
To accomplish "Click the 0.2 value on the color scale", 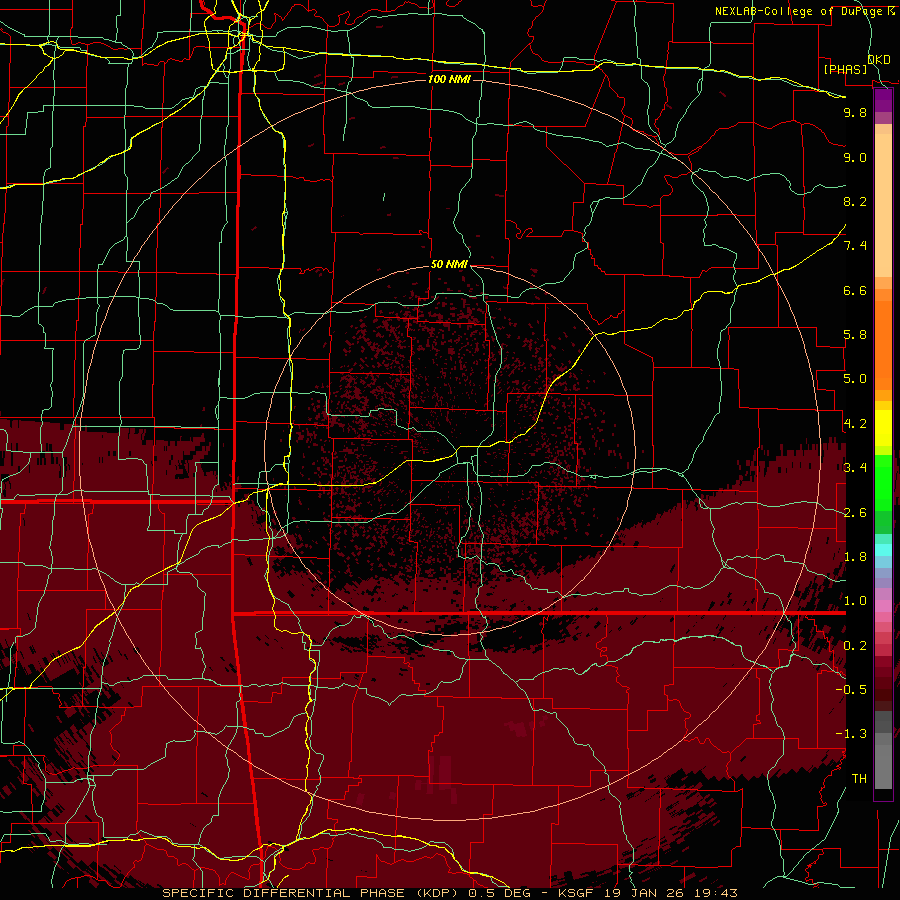I will [855, 646].
